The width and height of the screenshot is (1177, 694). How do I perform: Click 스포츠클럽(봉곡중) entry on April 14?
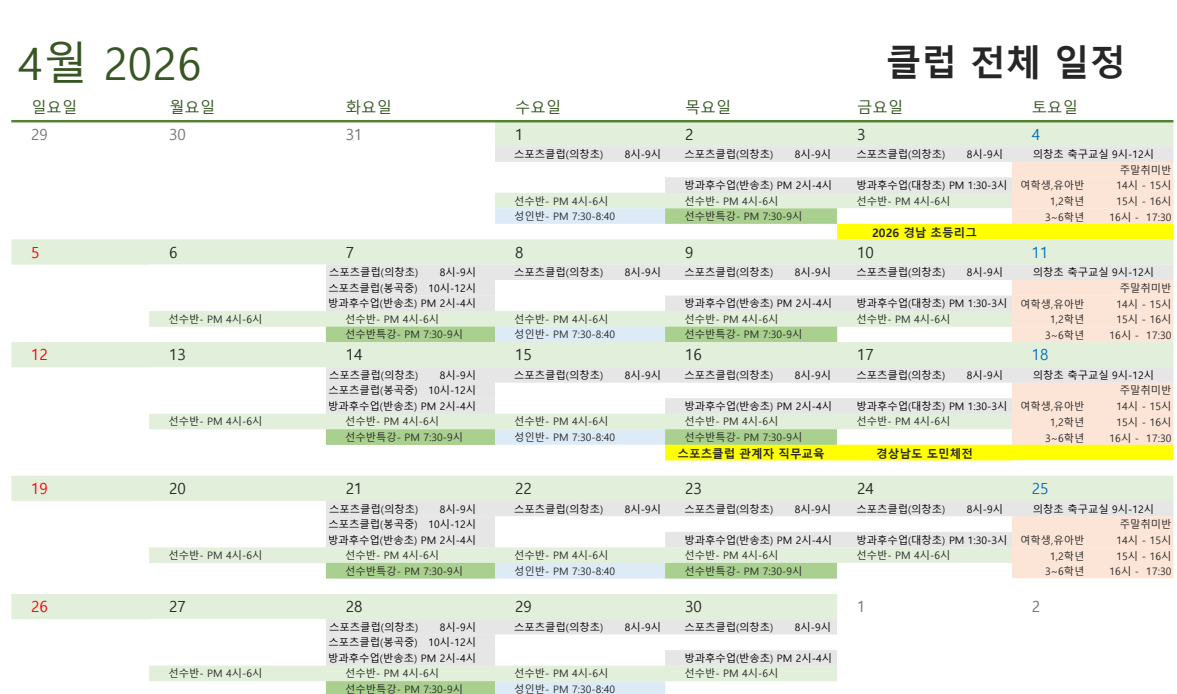click(x=402, y=390)
